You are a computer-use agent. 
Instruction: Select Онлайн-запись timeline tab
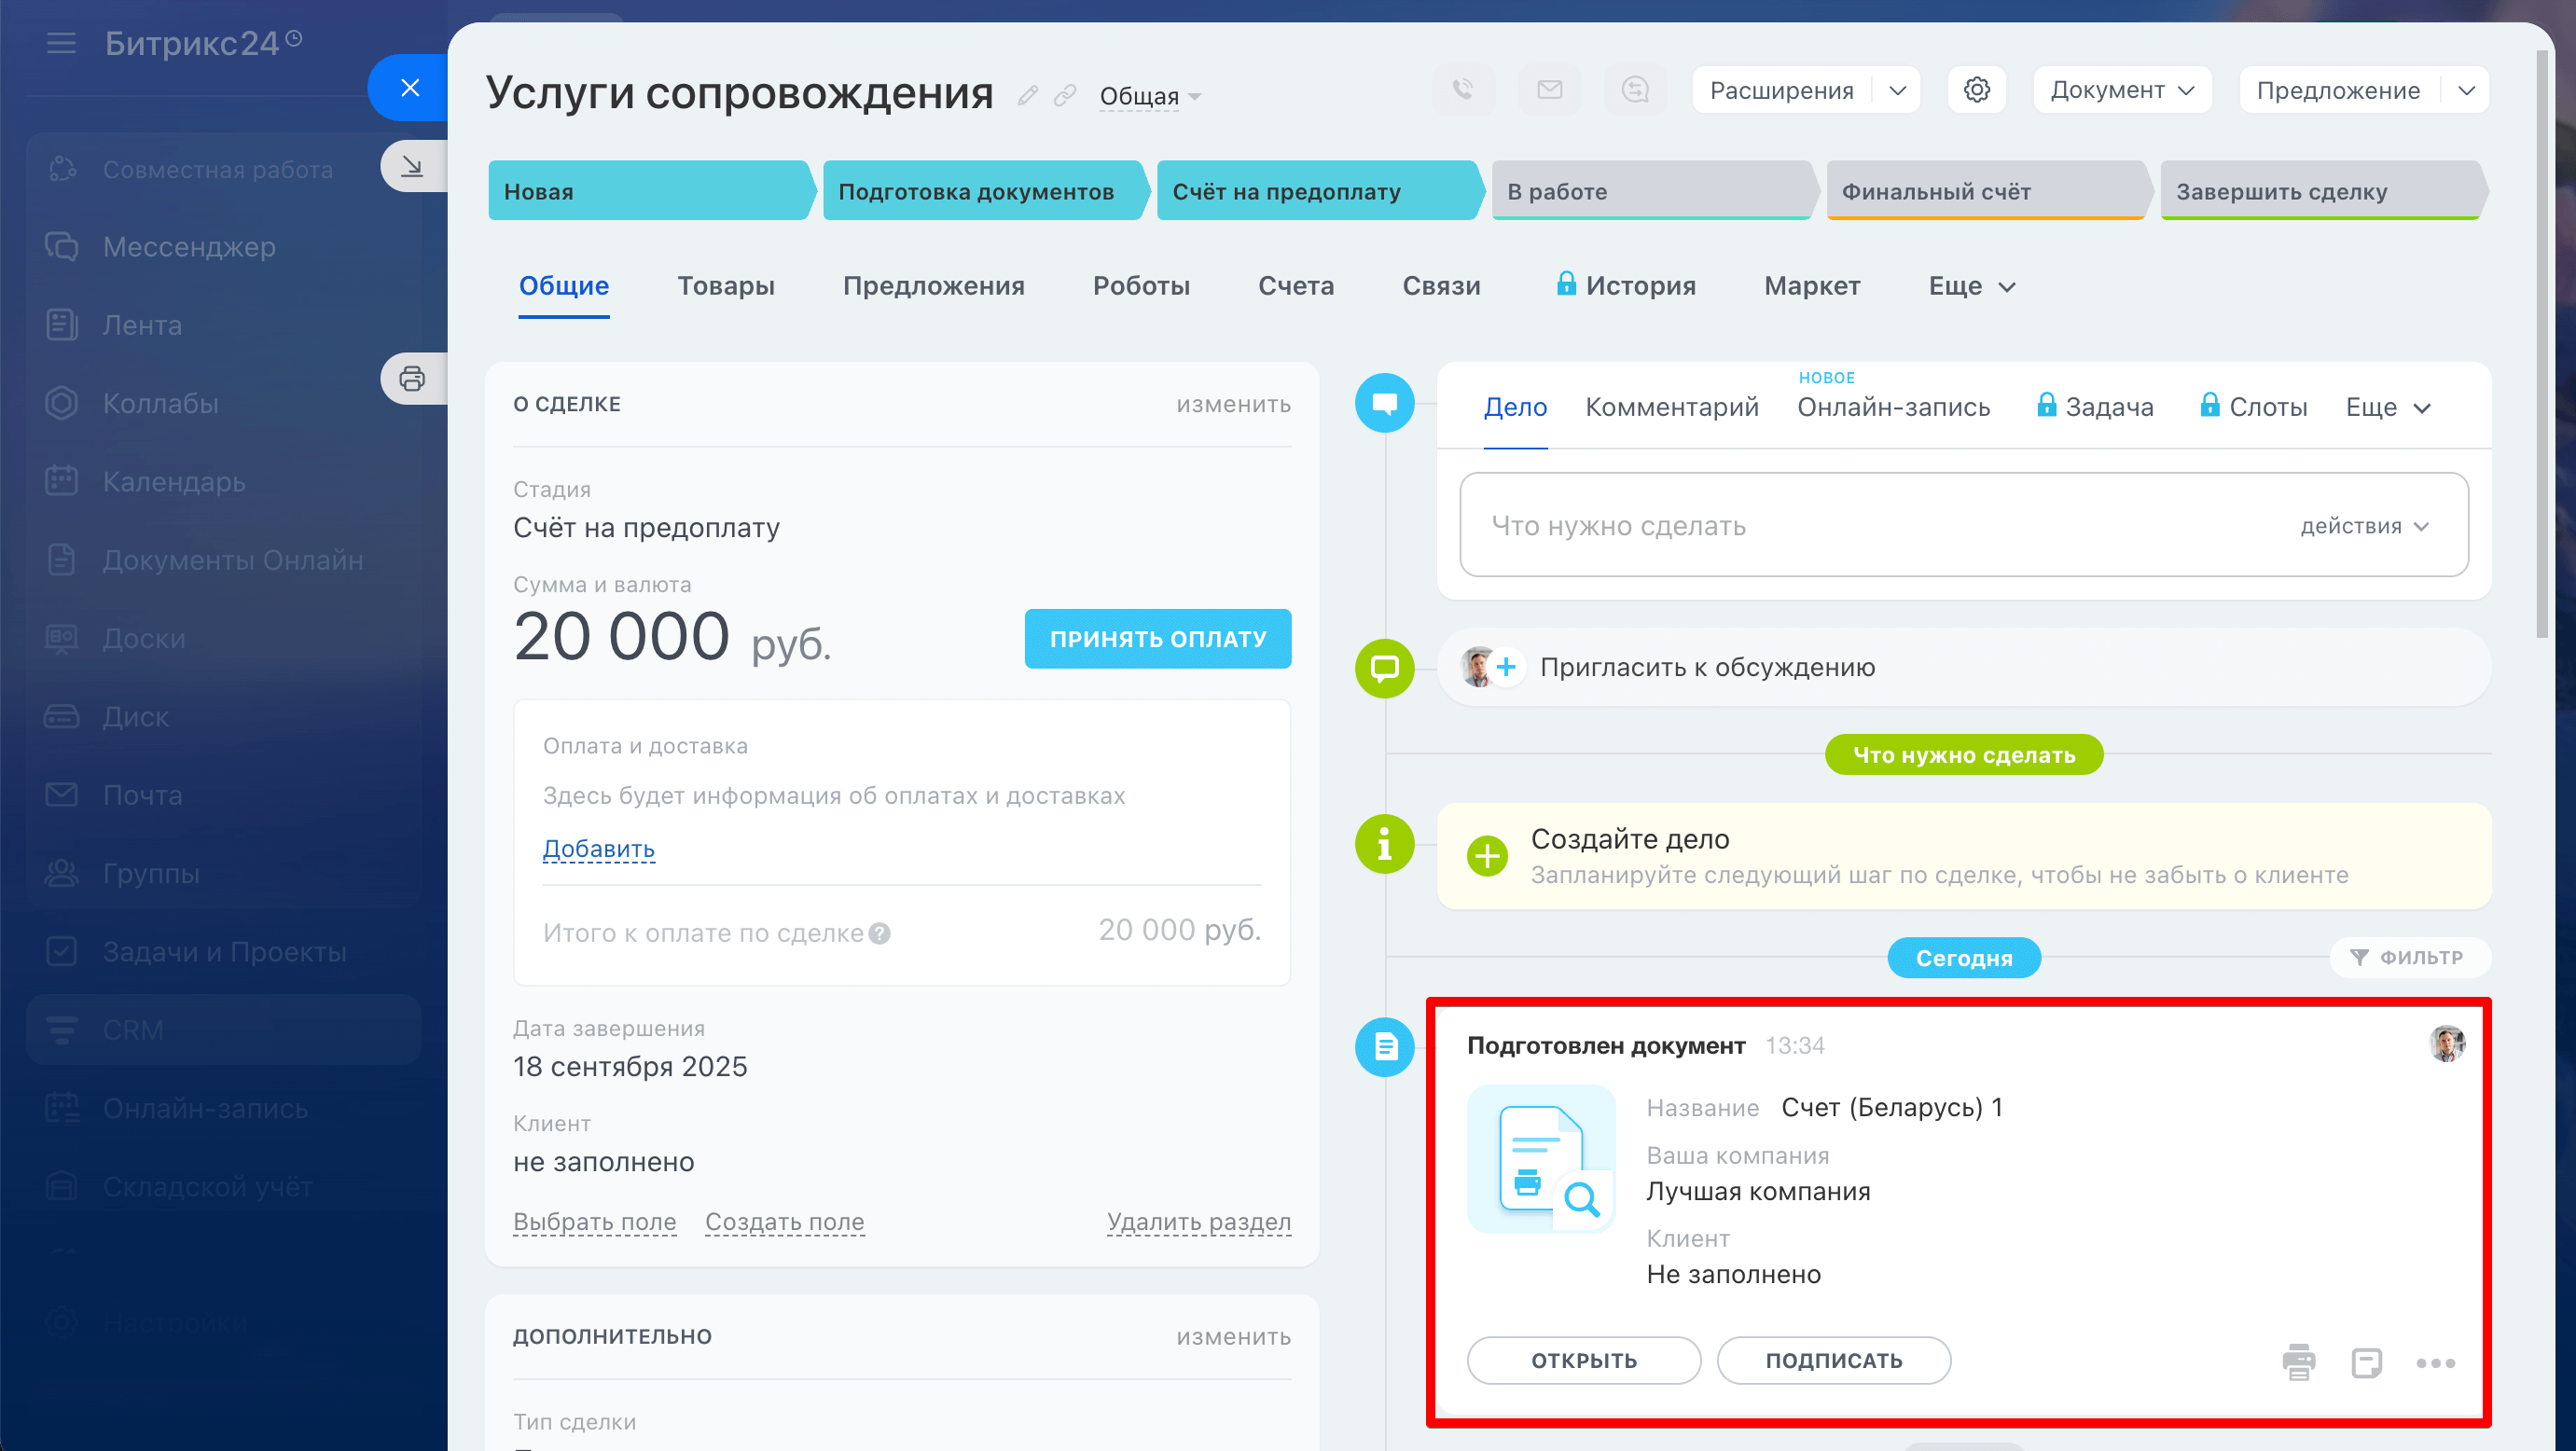pyautogui.click(x=1893, y=407)
